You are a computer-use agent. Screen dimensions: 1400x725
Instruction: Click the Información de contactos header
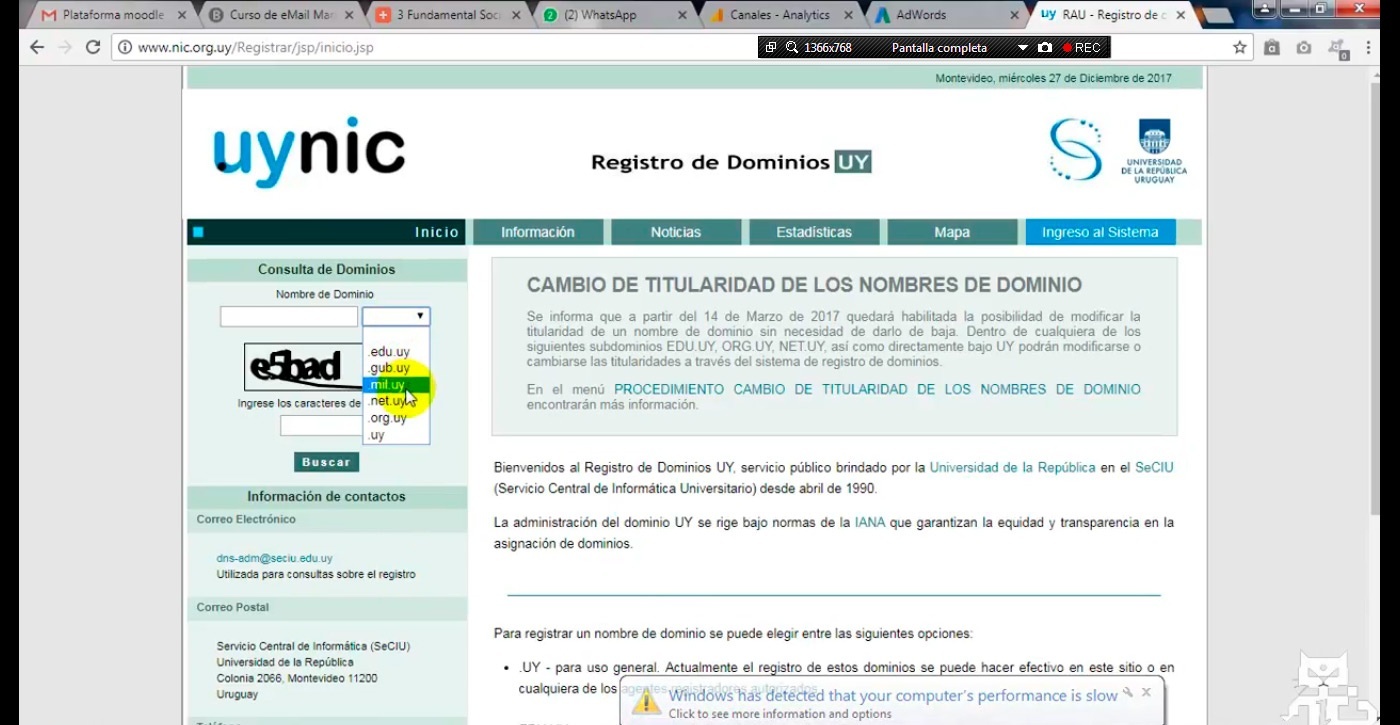click(x=326, y=496)
